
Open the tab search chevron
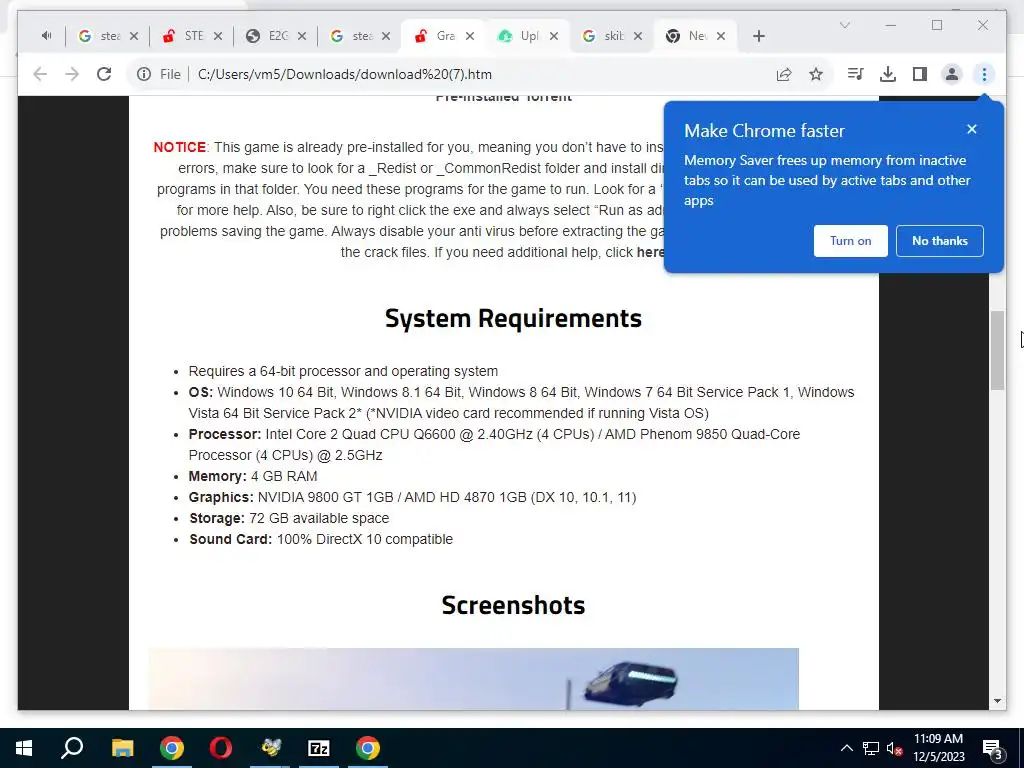point(844,25)
